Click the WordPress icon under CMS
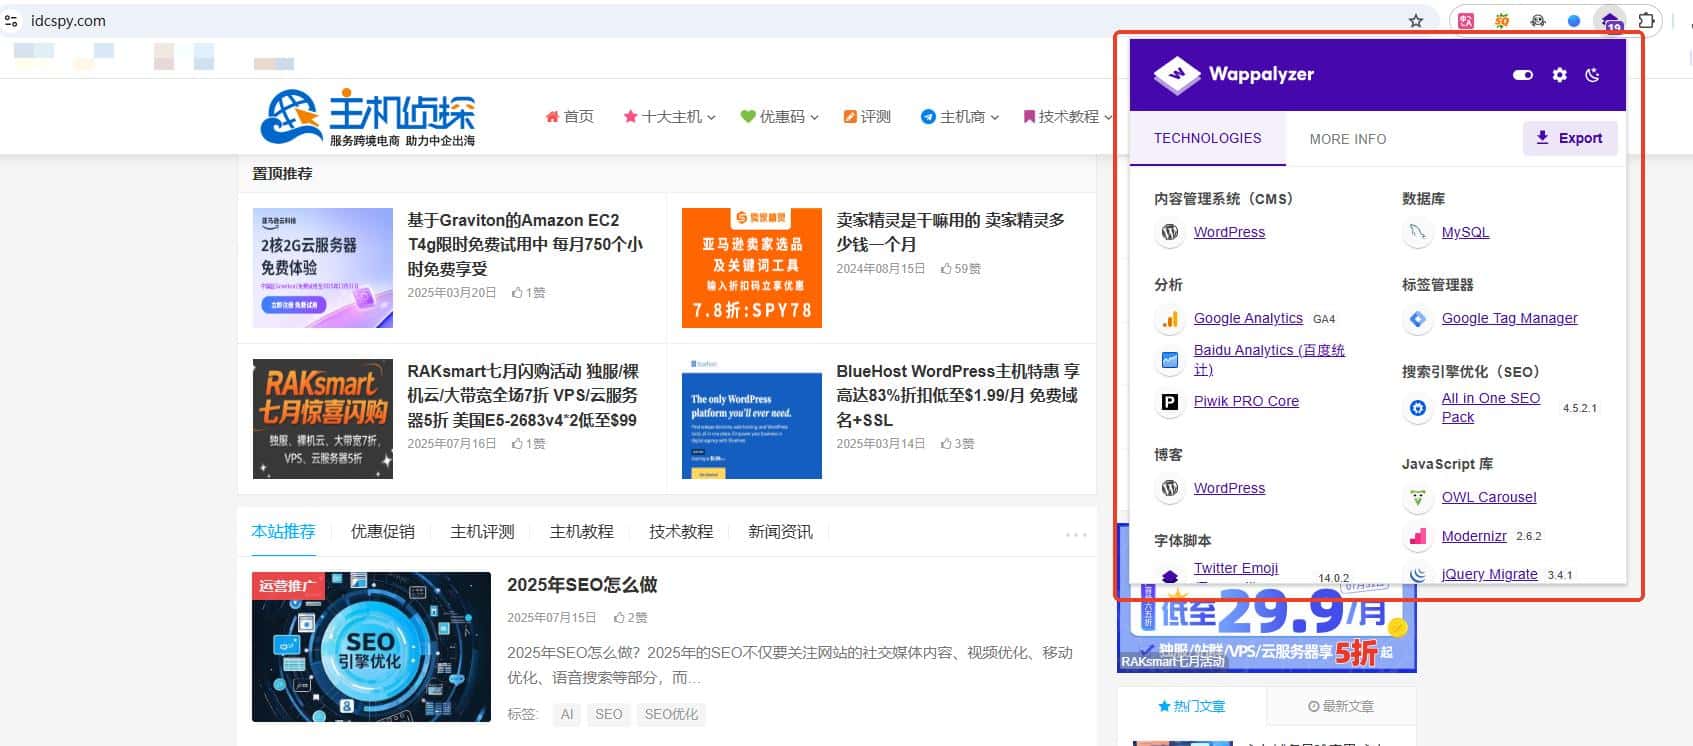1693x746 pixels. coord(1169,232)
